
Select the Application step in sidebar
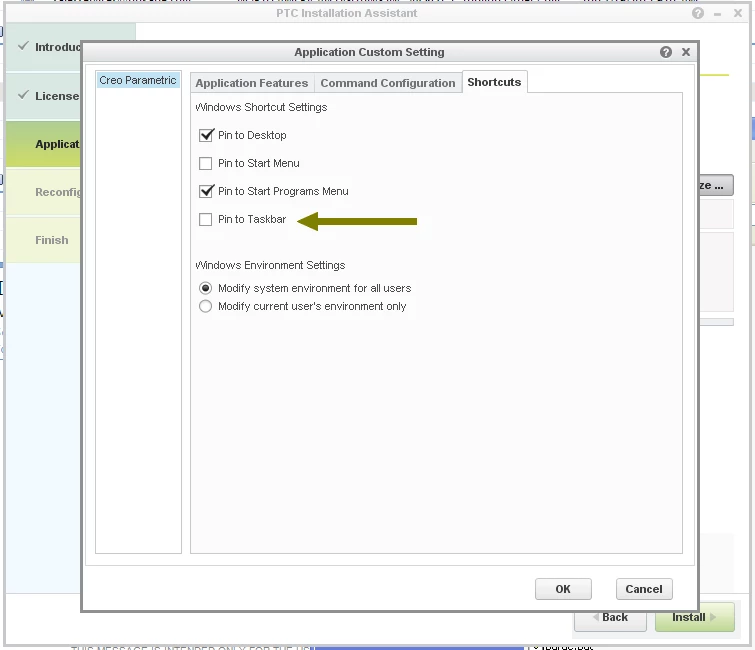click(x=43, y=144)
